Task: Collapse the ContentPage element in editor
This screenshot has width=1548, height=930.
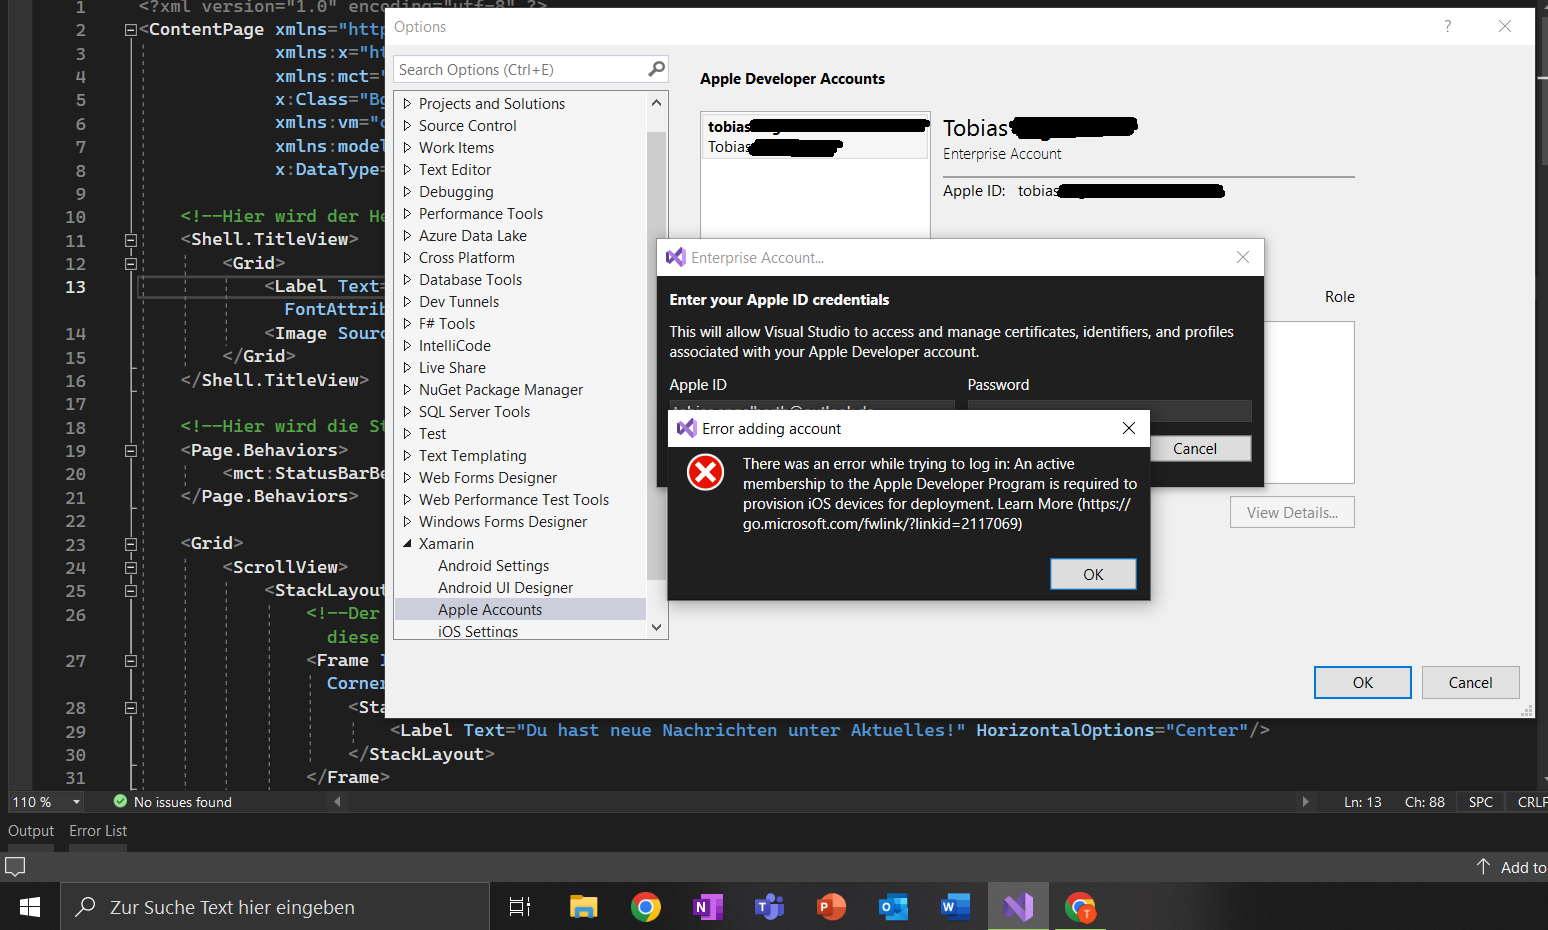Action: 130,30
